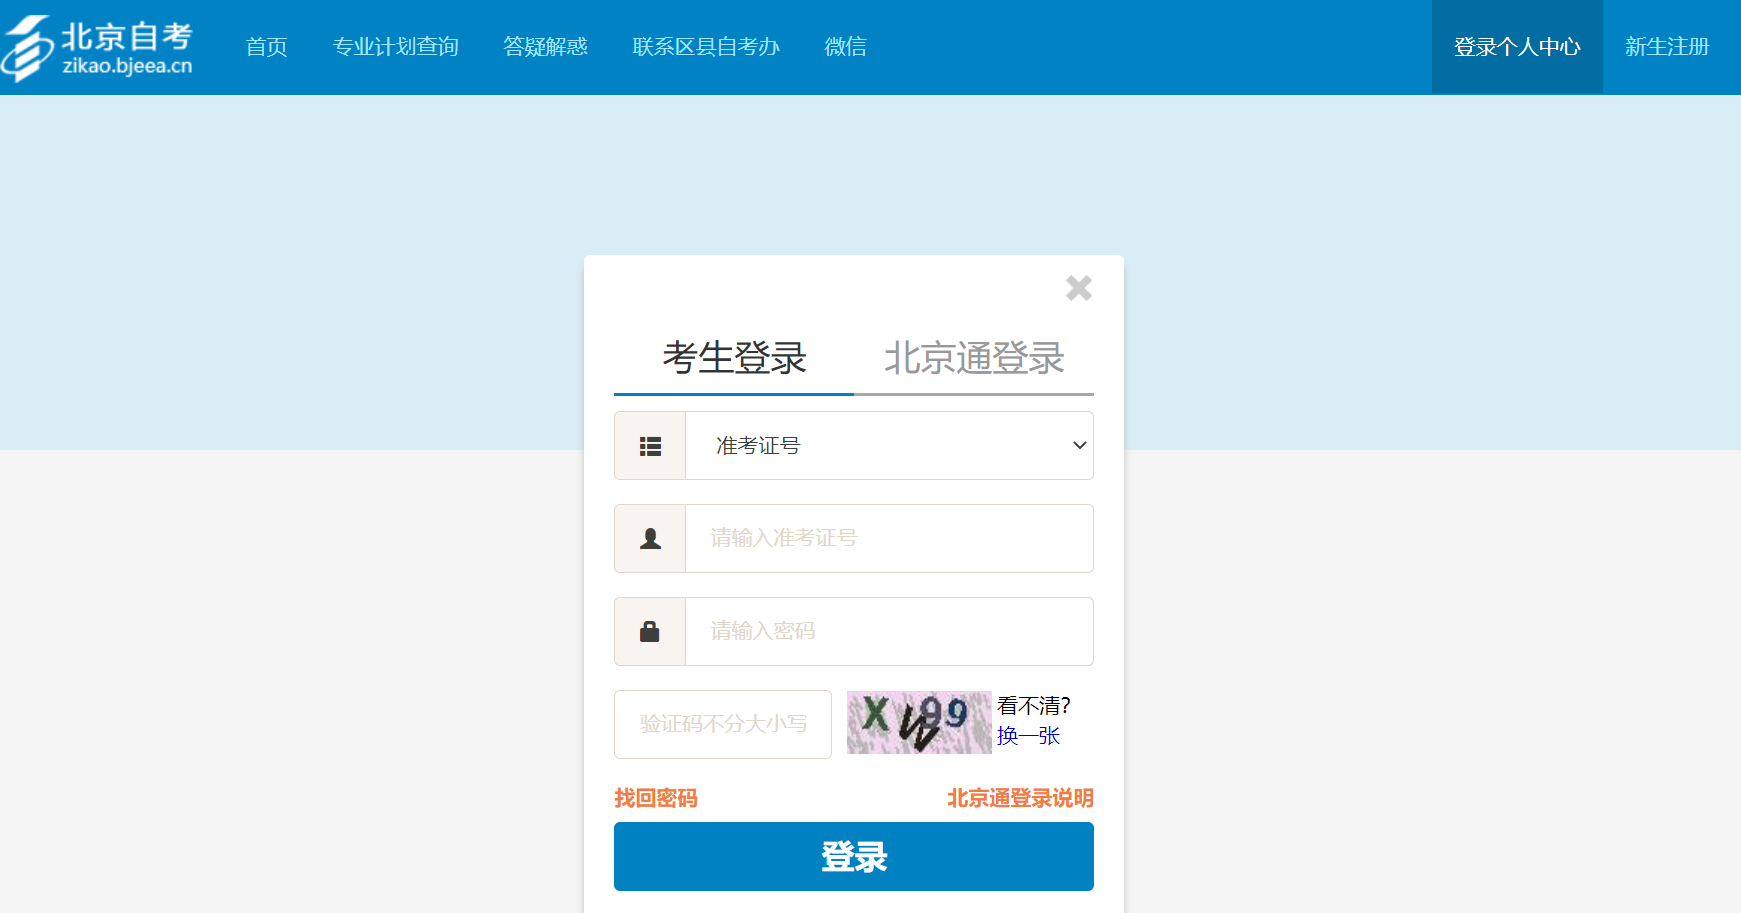Switch to the 考生登录 tab
Image resolution: width=1741 pixels, height=913 pixels.
click(734, 358)
